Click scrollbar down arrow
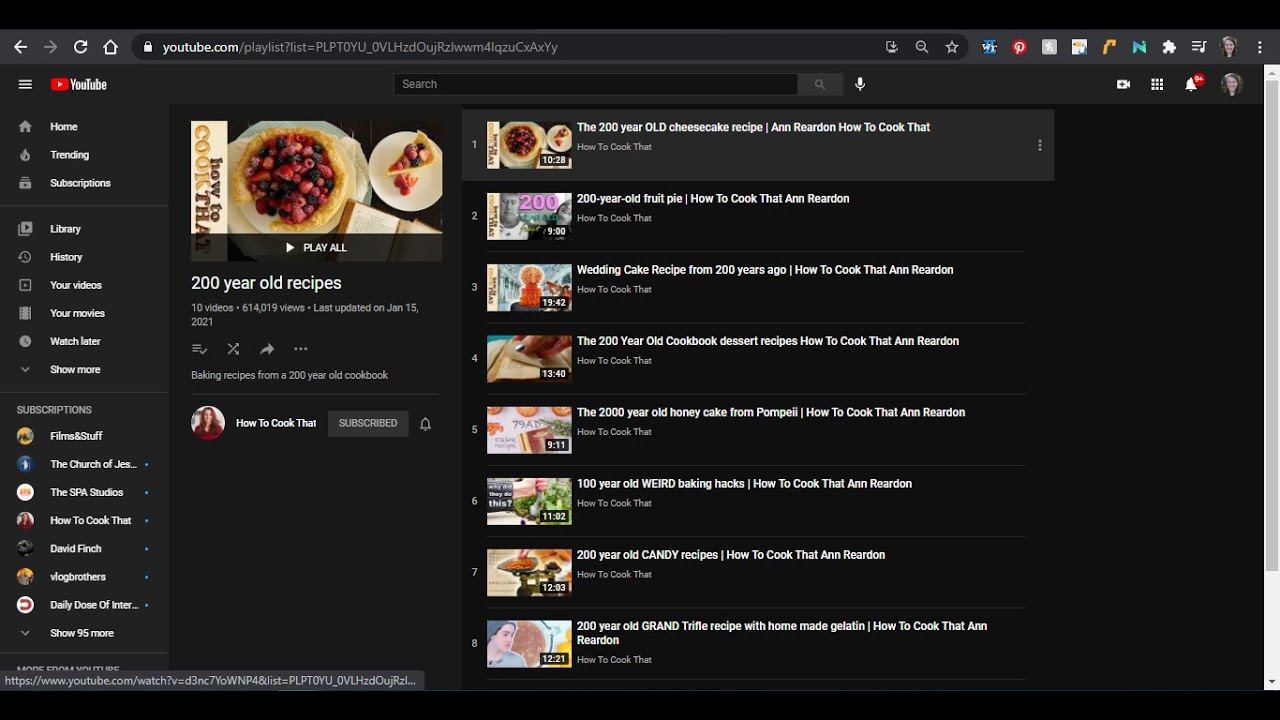 point(1272,682)
